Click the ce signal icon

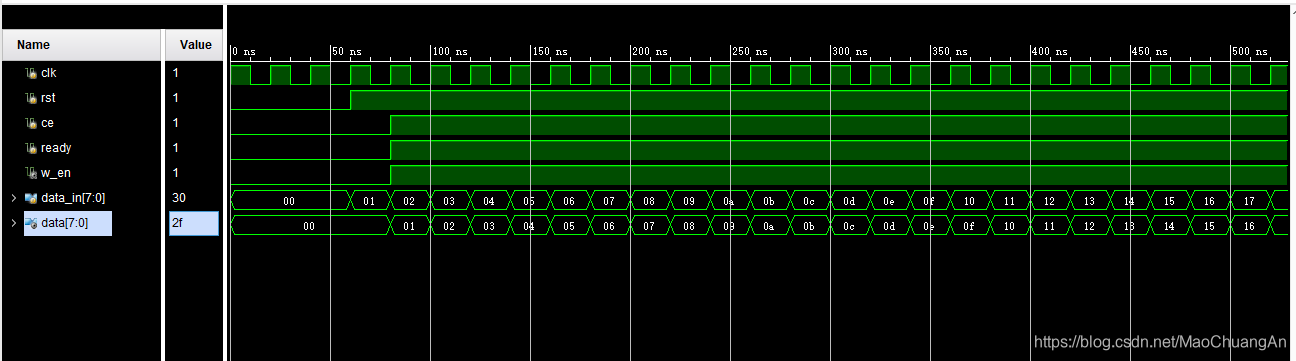30,123
